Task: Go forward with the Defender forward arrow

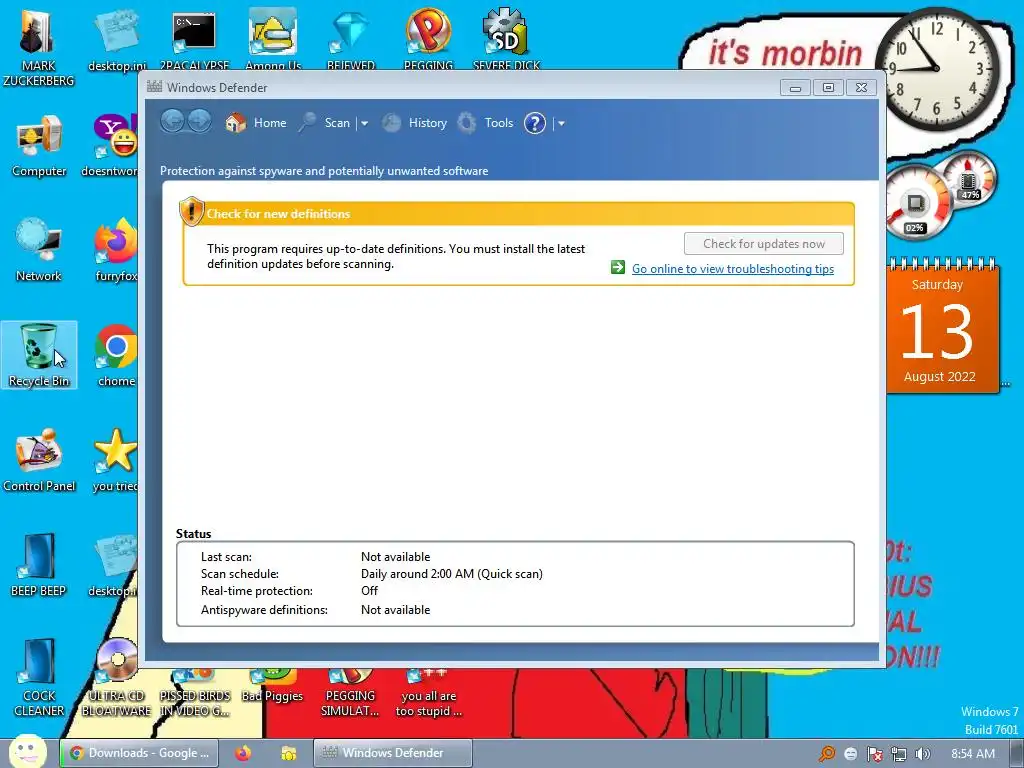Action: coord(199,121)
